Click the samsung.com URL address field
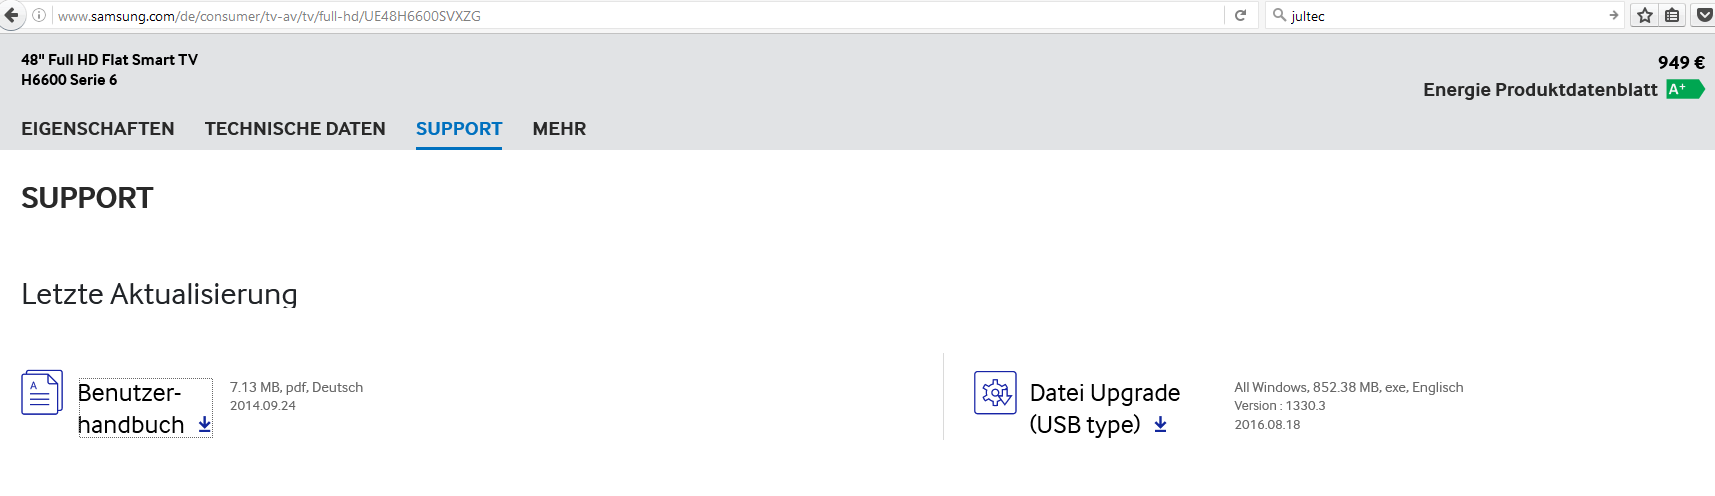Viewport: 1715px width, 496px height. pyautogui.click(x=600, y=16)
